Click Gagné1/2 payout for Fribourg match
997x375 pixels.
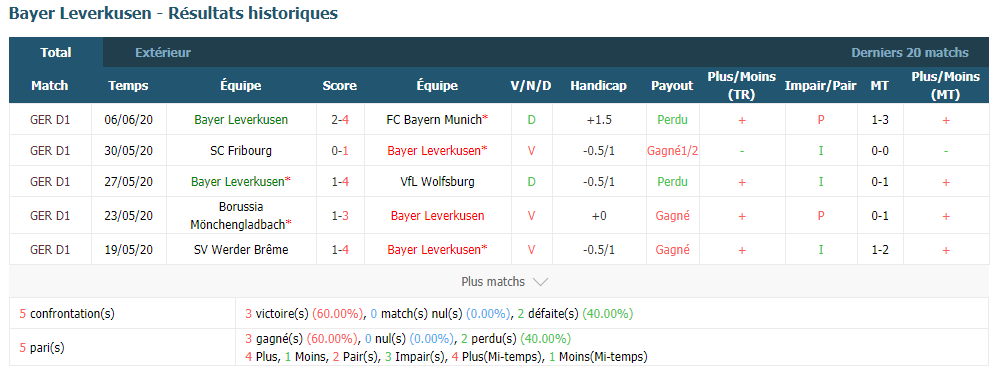673,151
